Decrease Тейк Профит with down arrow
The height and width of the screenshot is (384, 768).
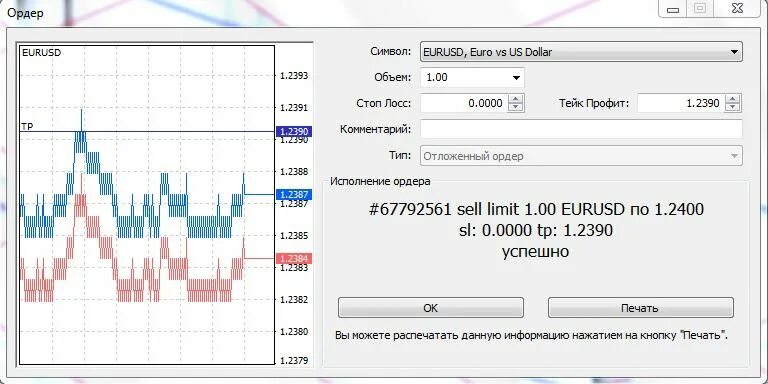coord(732,107)
